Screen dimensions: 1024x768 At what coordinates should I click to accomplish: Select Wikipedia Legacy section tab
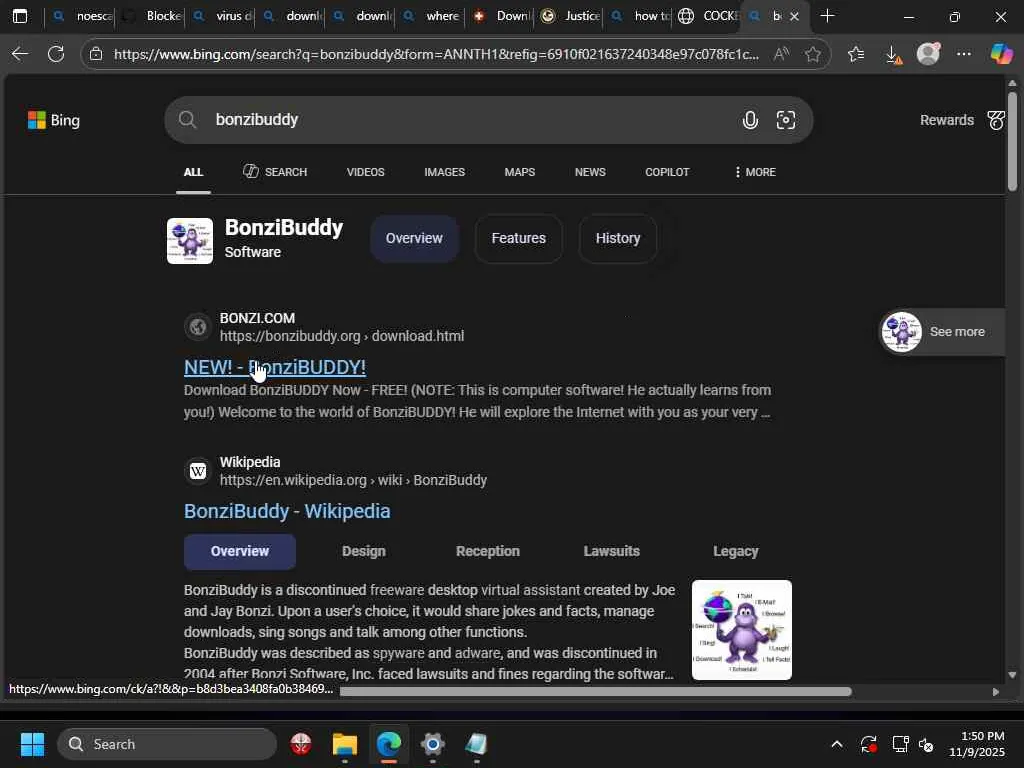735,551
